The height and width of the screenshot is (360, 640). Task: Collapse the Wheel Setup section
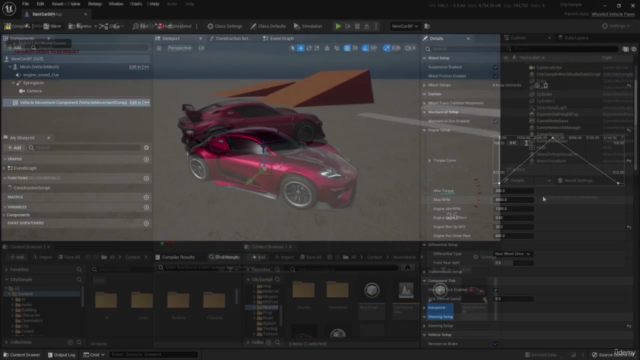pos(424,58)
